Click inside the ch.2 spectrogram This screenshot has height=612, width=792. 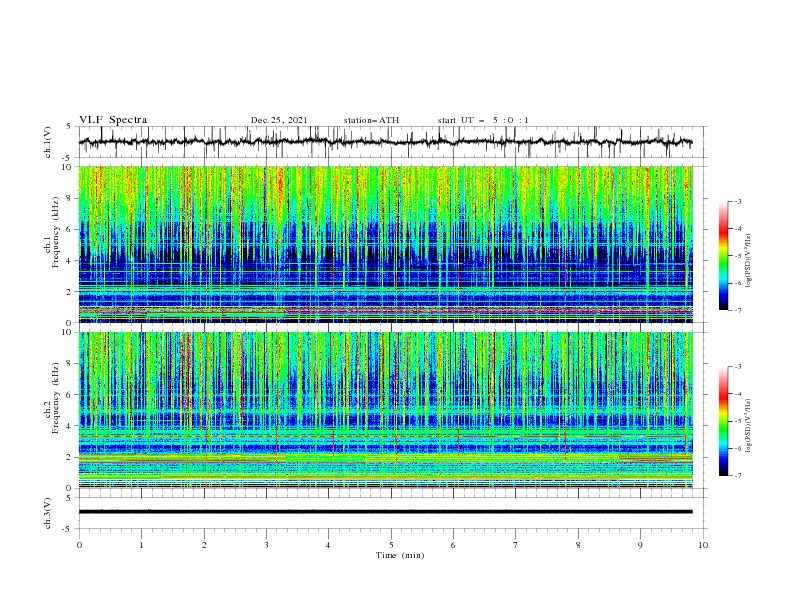tap(385, 410)
